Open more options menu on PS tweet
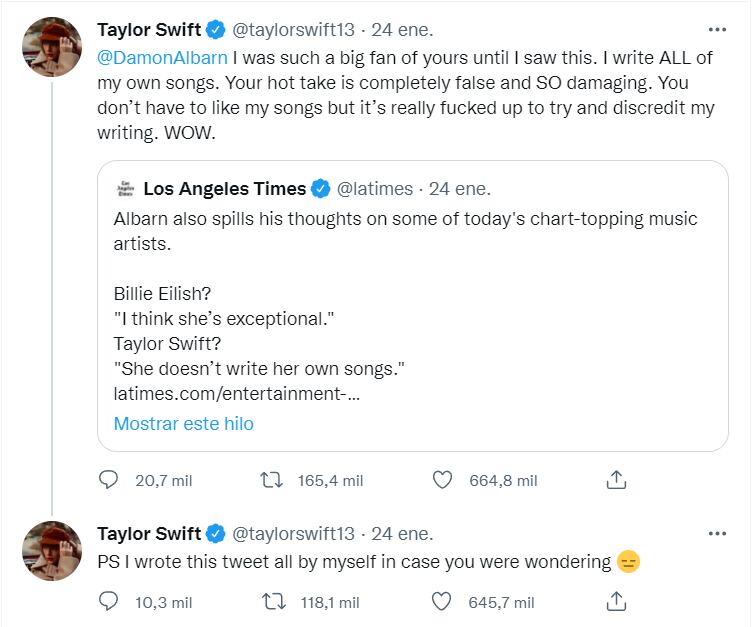The image size is (753, 627). click(717, 533)
